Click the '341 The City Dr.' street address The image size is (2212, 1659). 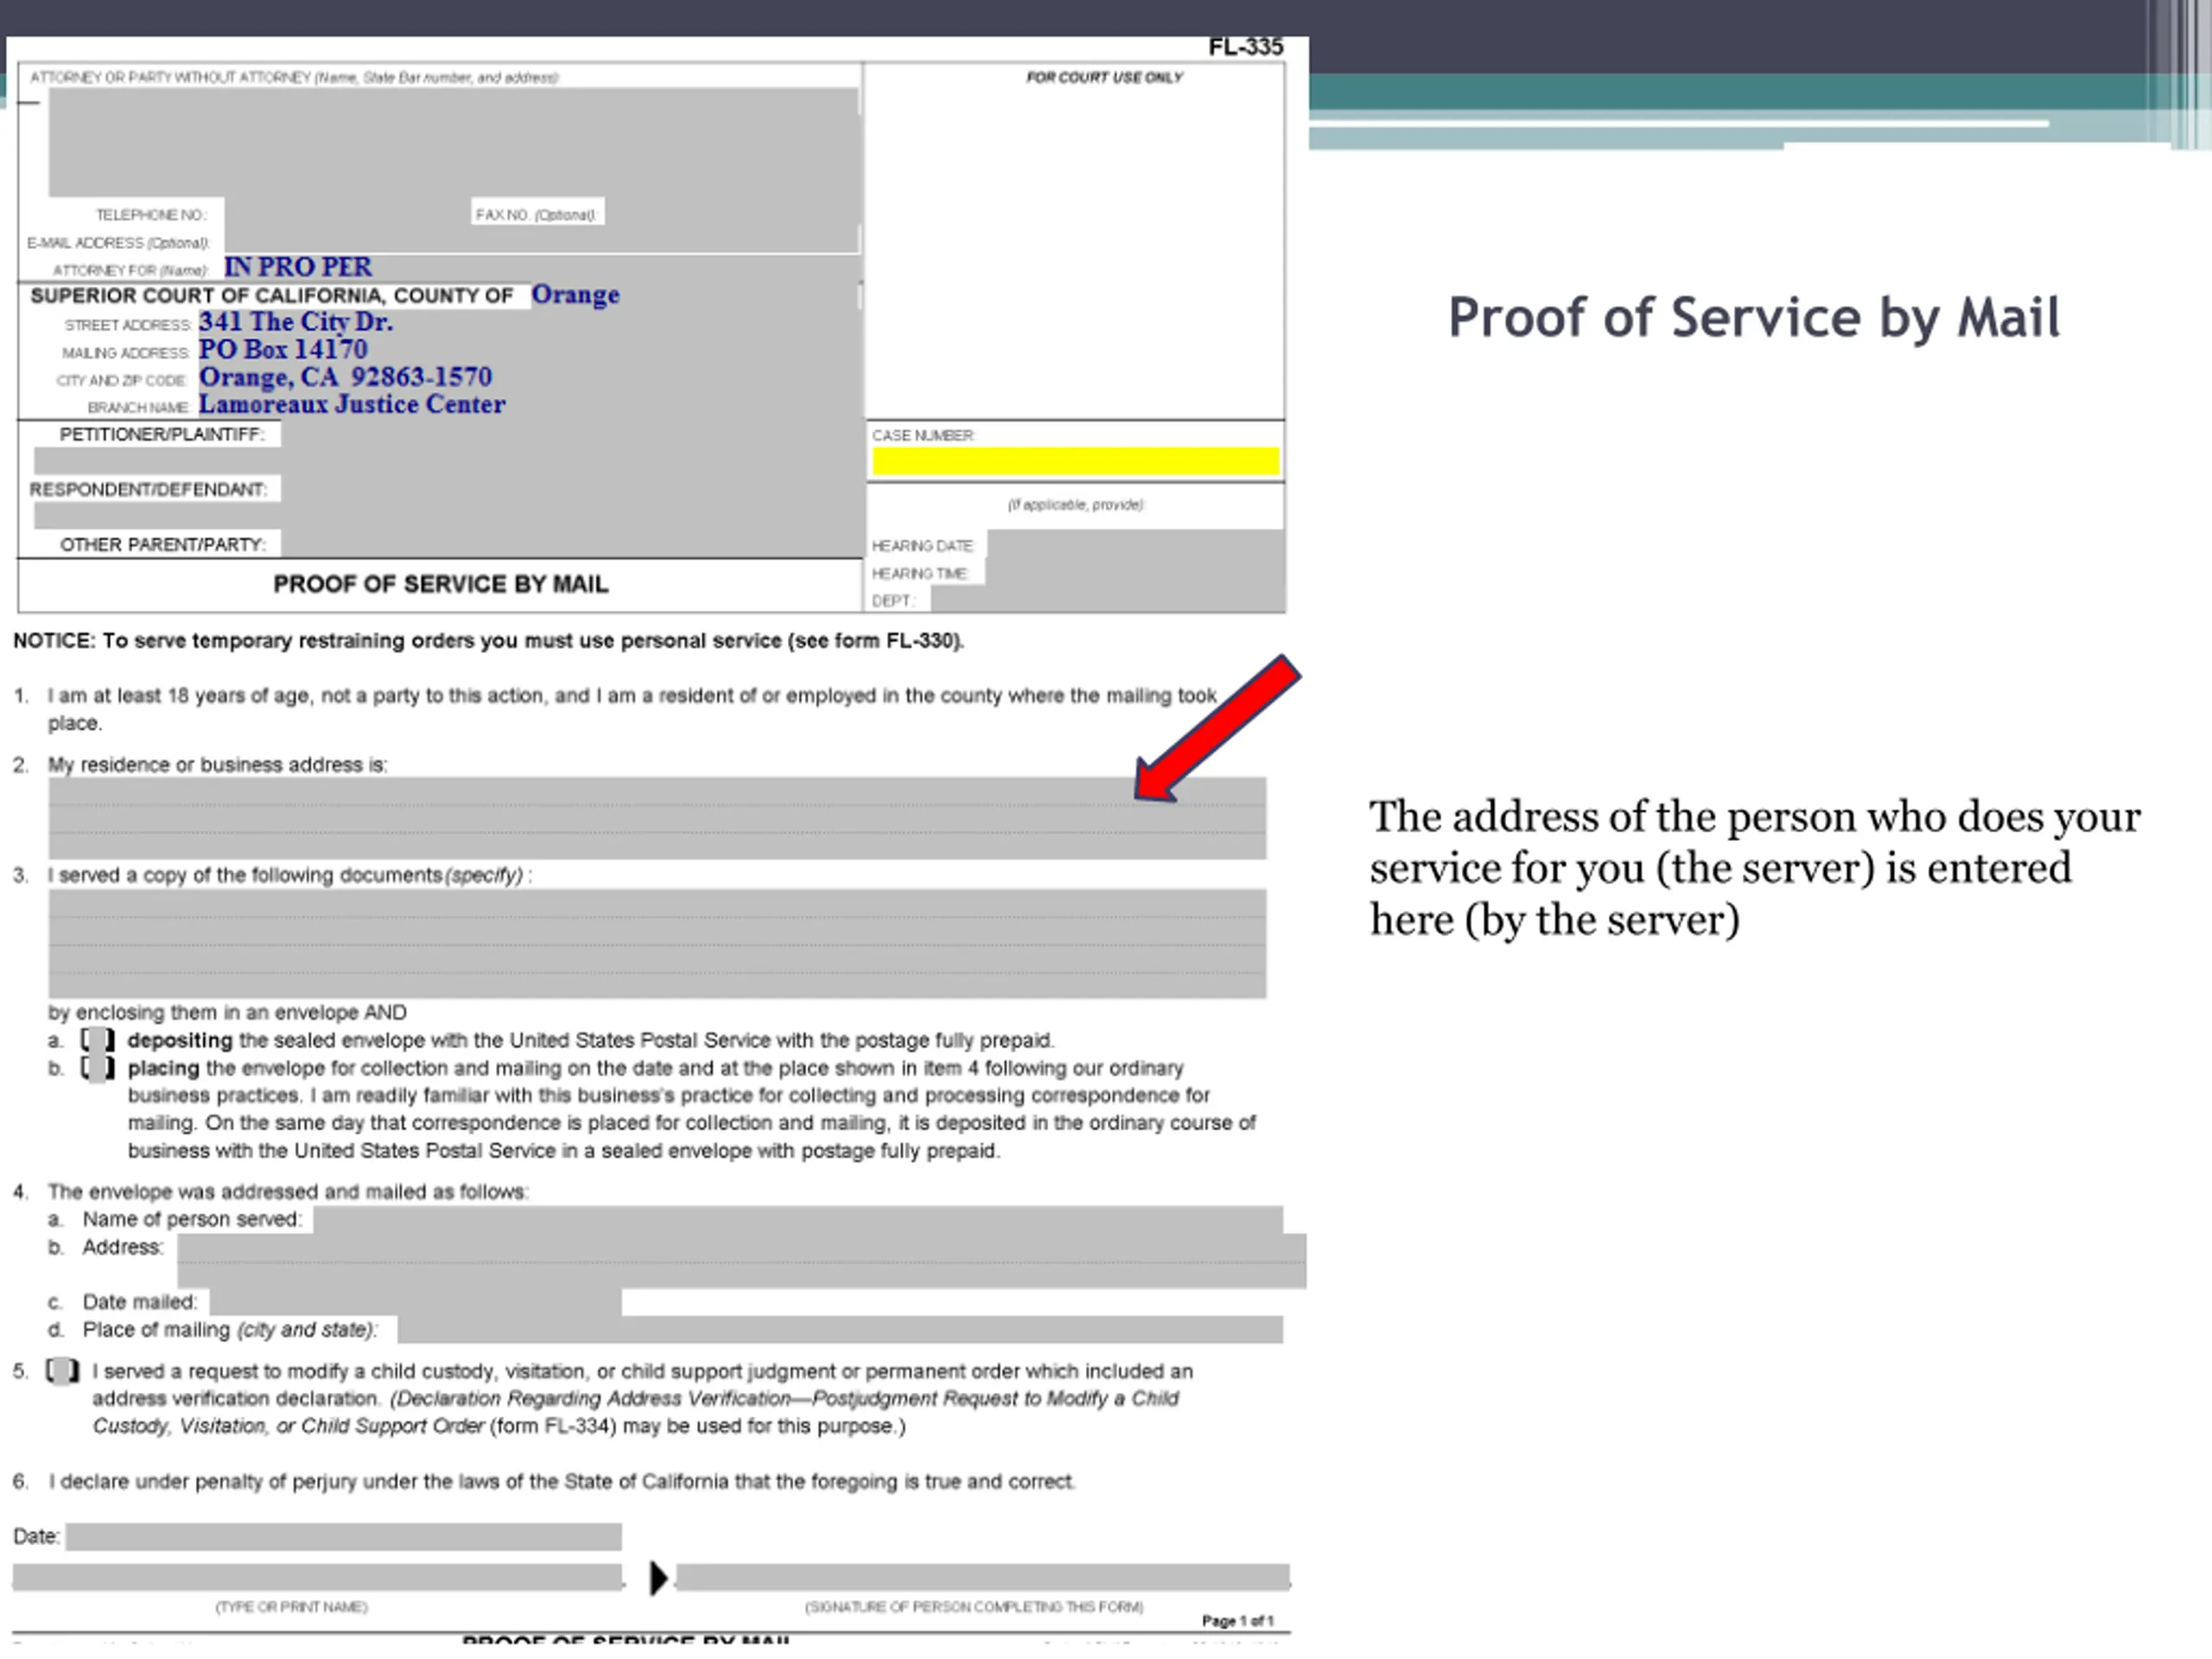coord(295,322)
